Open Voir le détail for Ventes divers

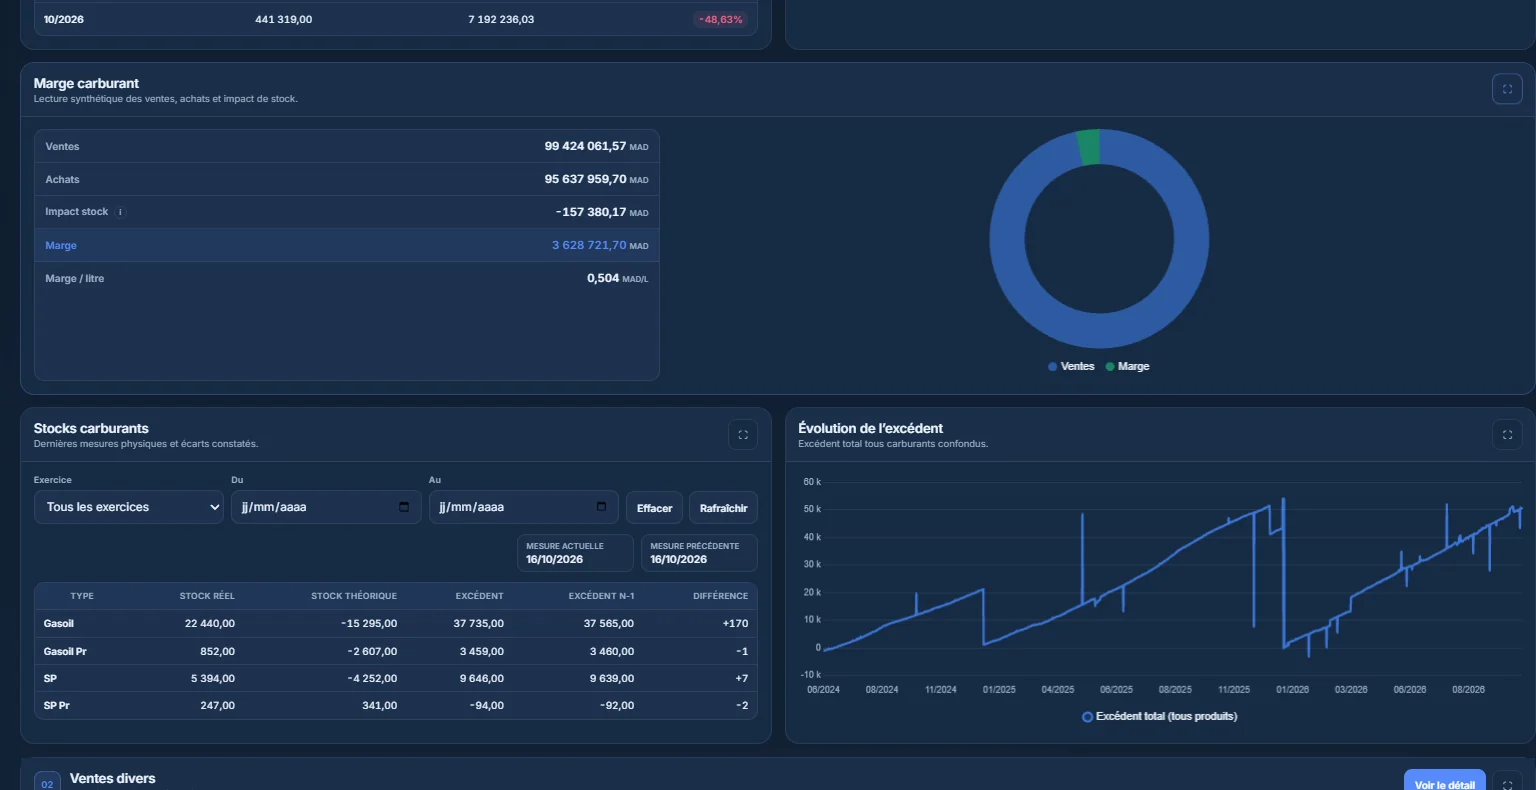click(1444, 782)
